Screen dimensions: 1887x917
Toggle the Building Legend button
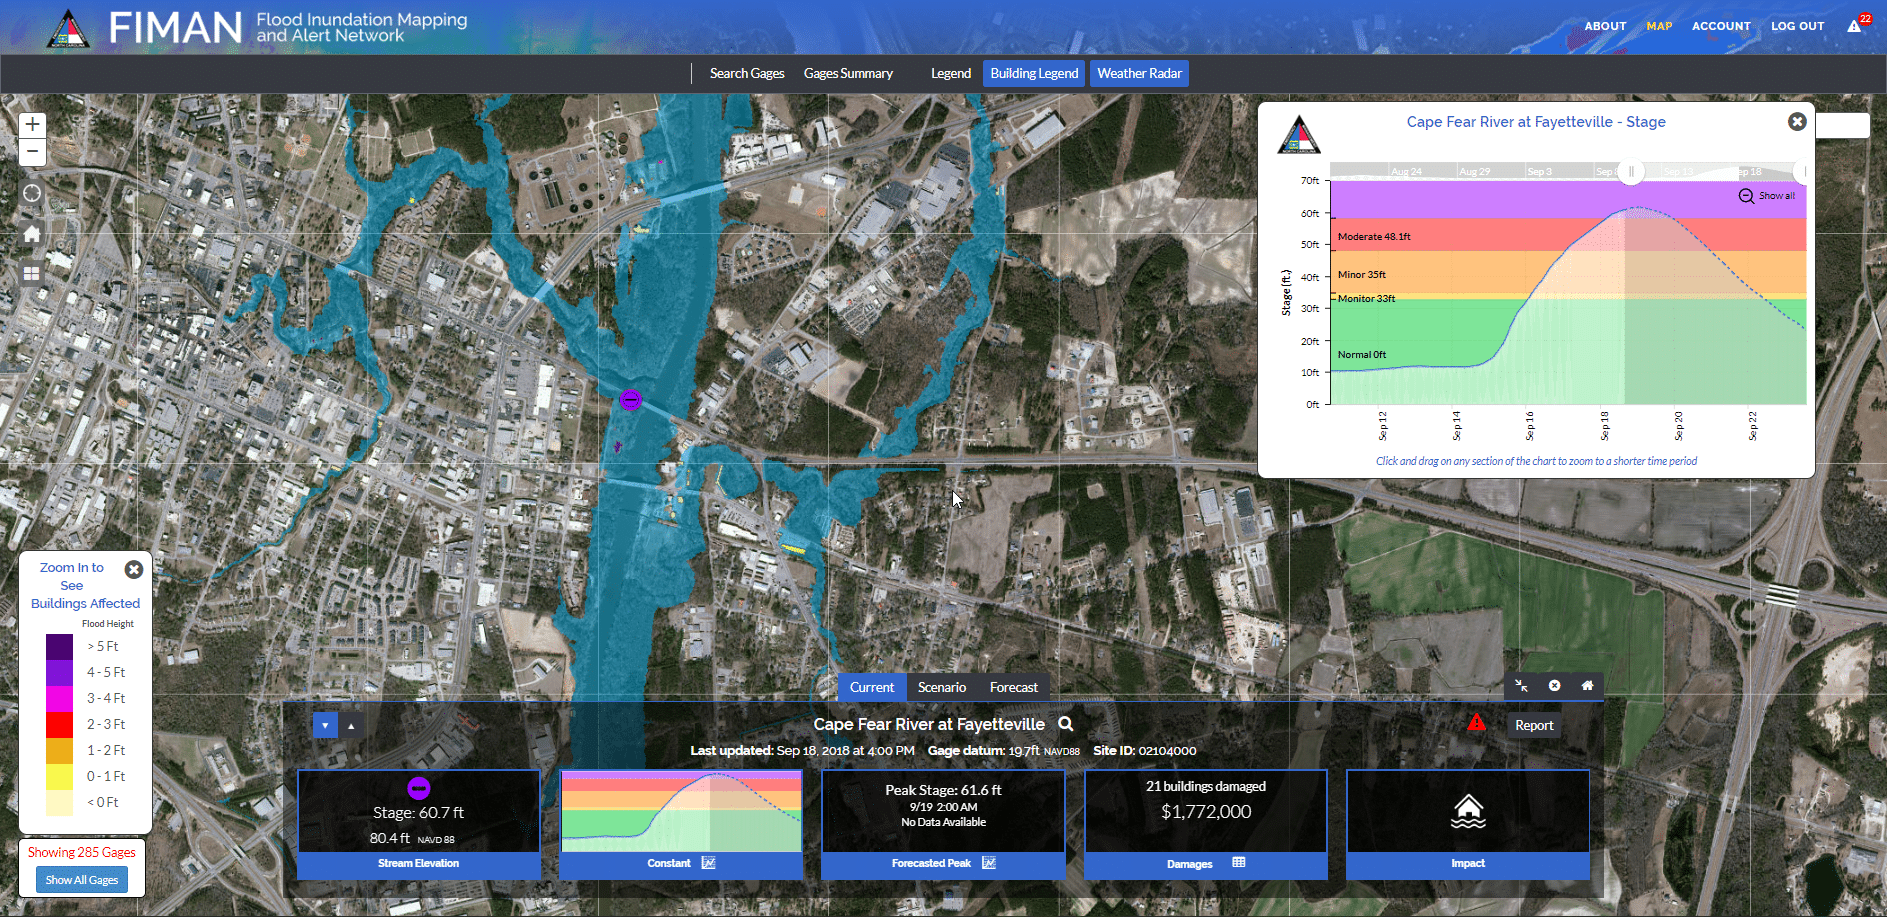(1034, 73)
